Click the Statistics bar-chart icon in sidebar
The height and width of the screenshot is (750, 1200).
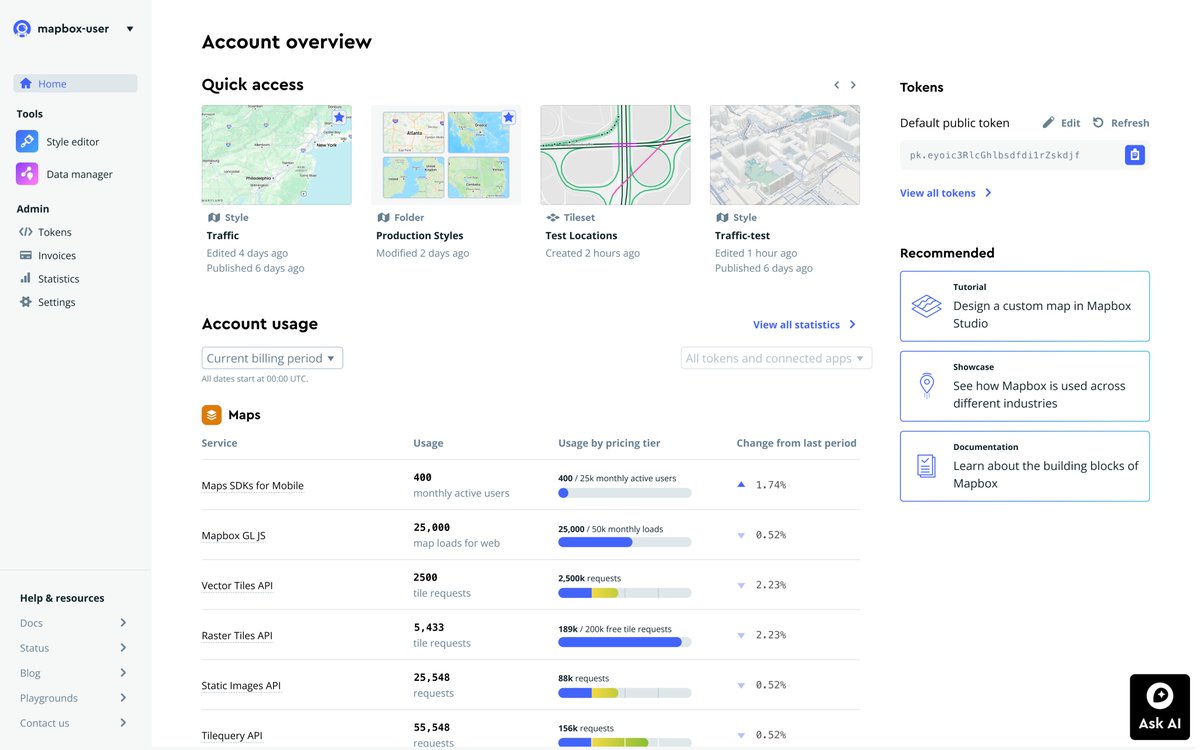26,278
